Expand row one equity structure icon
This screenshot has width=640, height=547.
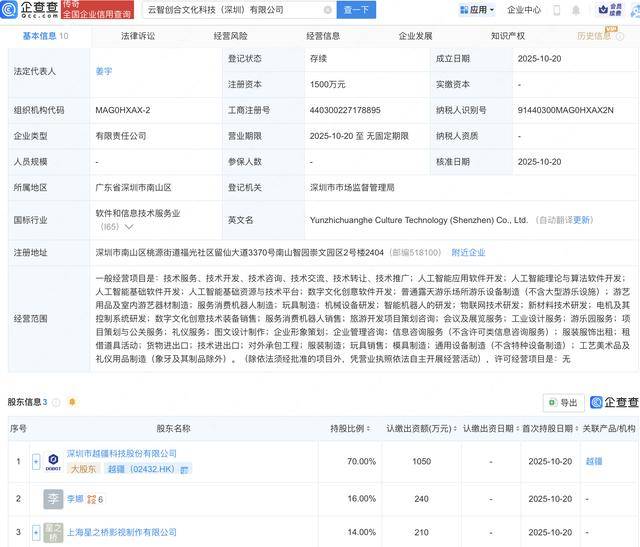[37, 462]
